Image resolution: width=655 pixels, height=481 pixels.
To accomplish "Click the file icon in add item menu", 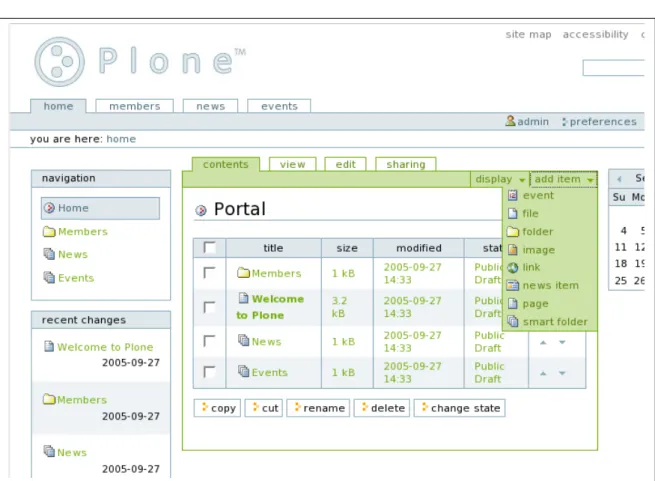I will (x=513, y=214).
